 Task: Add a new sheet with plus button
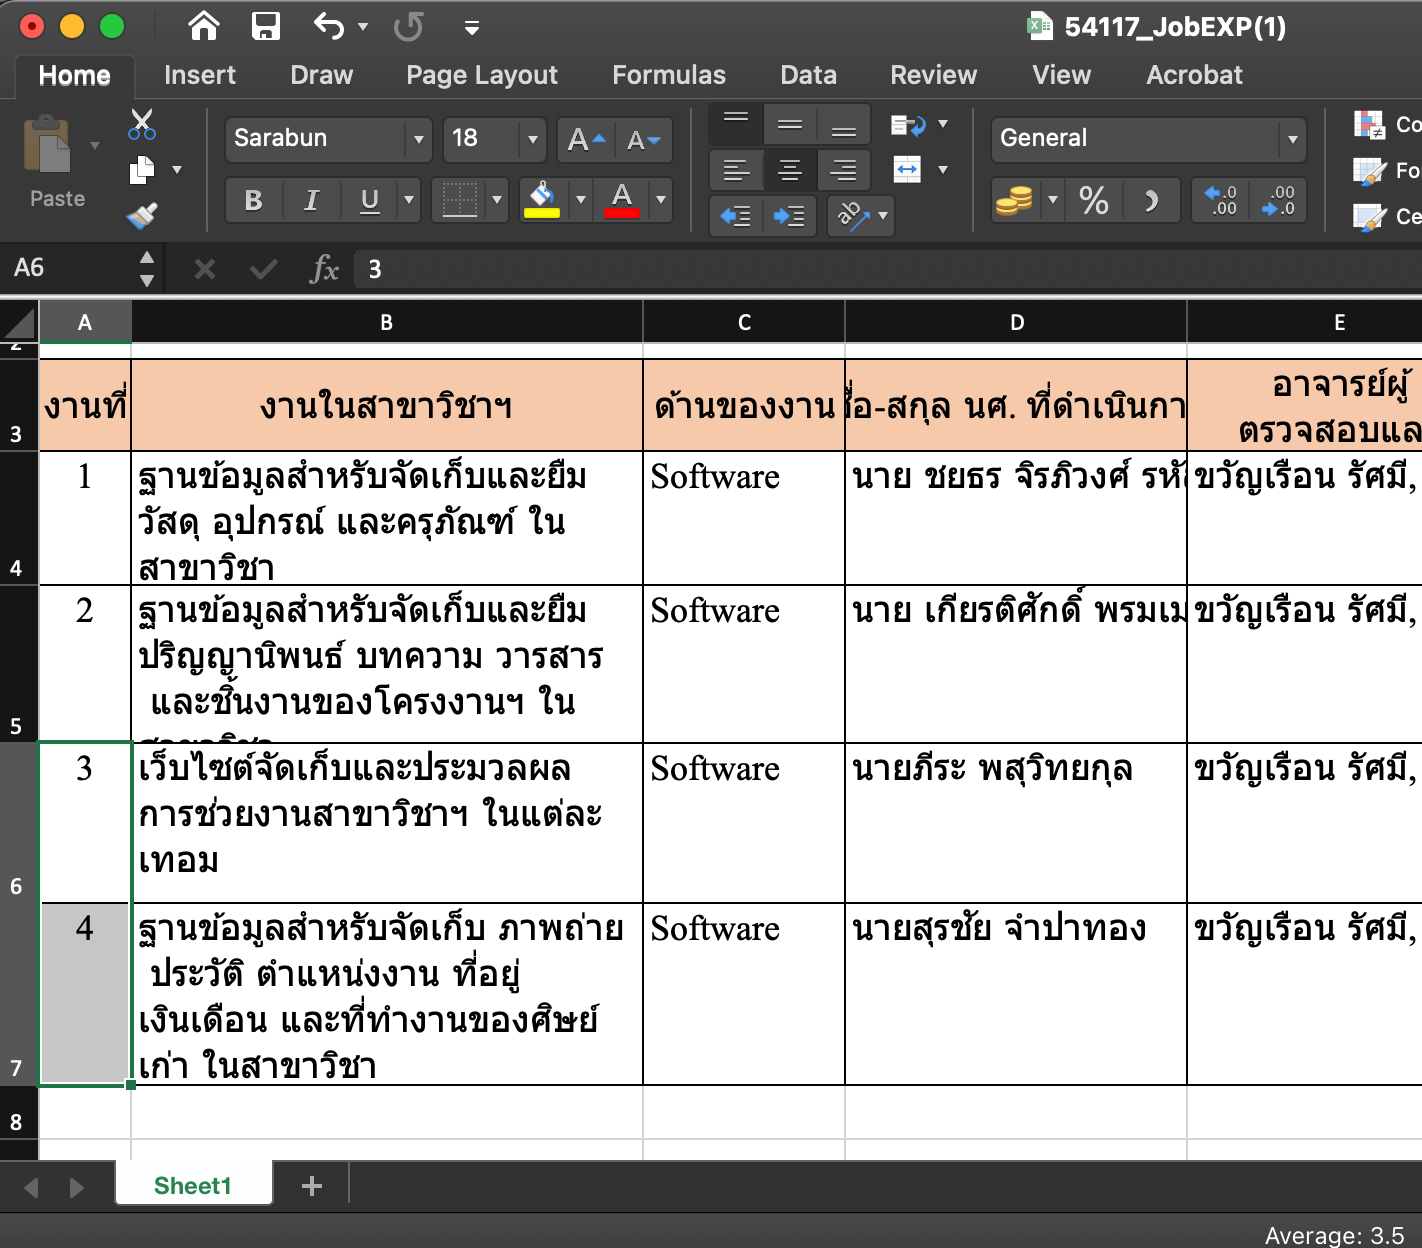tap(312, 1186)
